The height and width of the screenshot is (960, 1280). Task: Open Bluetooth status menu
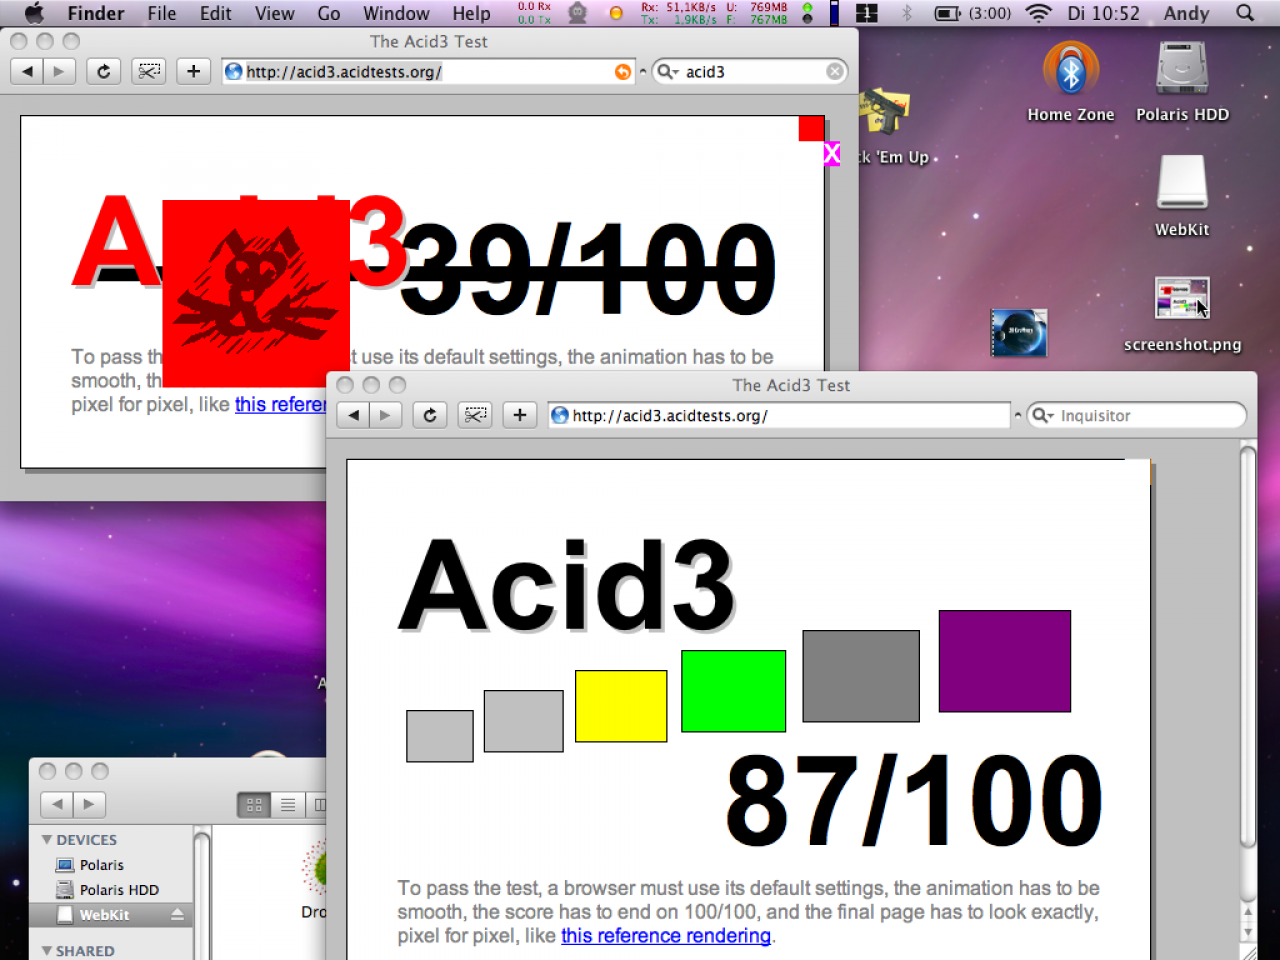point(907,13)
